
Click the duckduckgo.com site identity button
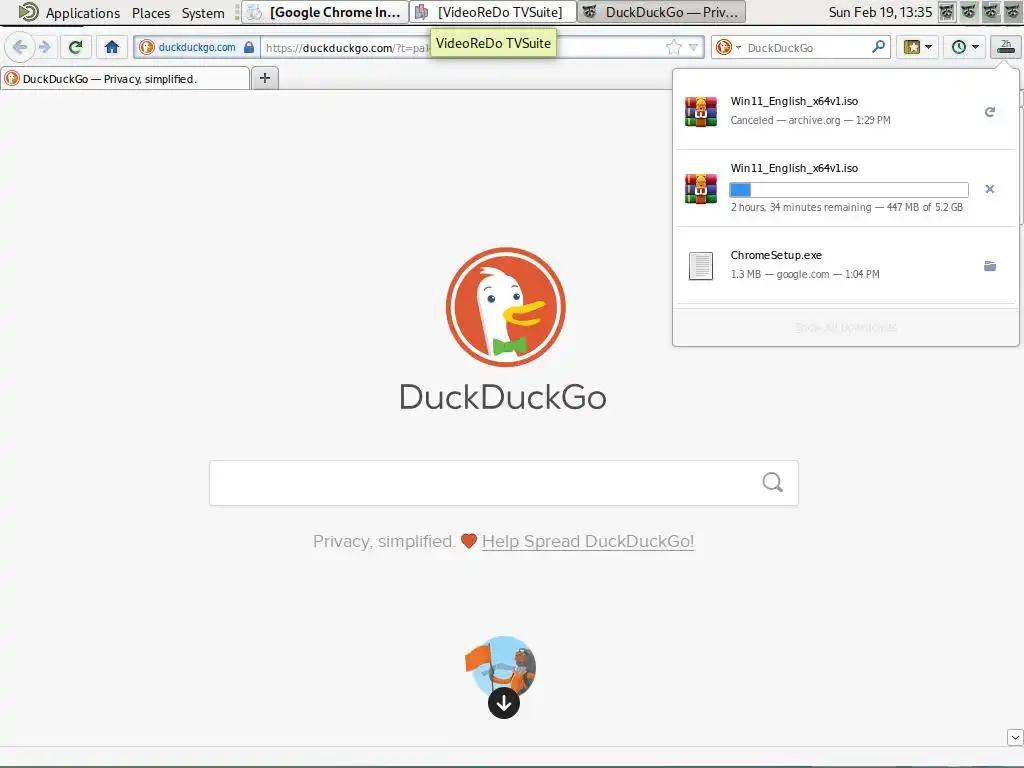(197, 47)
